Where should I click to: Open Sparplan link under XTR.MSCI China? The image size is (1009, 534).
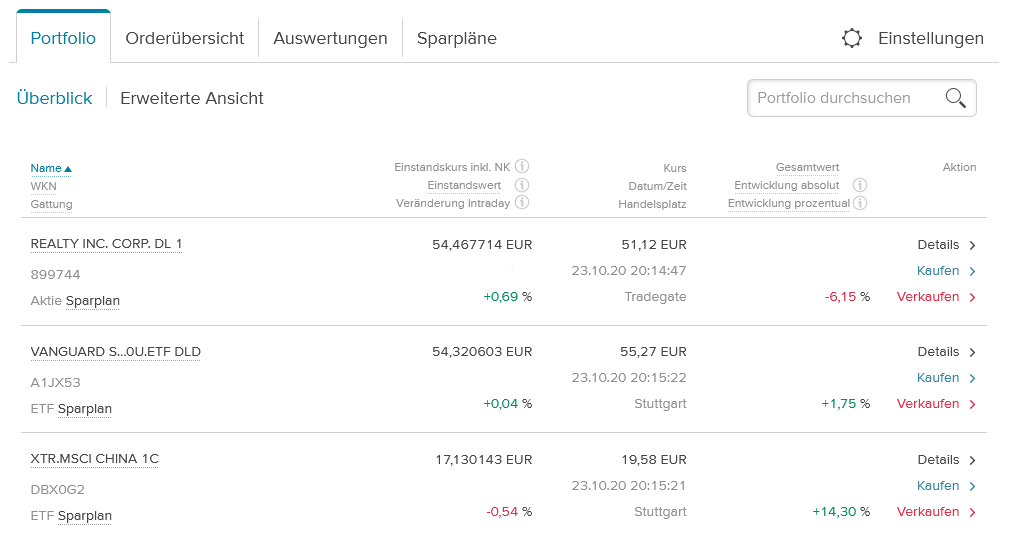(x=85, y=516)
